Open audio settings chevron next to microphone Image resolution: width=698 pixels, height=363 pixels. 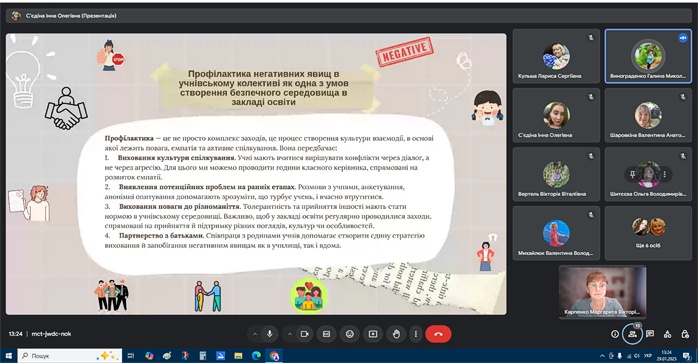coord(255,334)
